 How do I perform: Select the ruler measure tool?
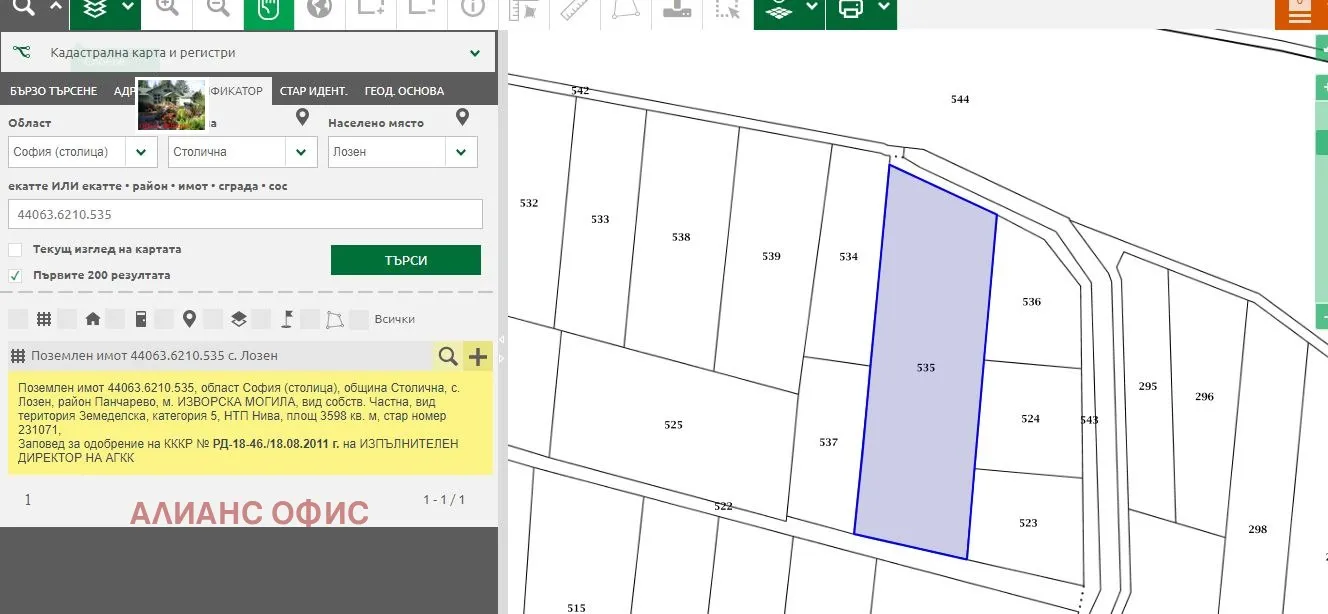[x=575, y=8]
